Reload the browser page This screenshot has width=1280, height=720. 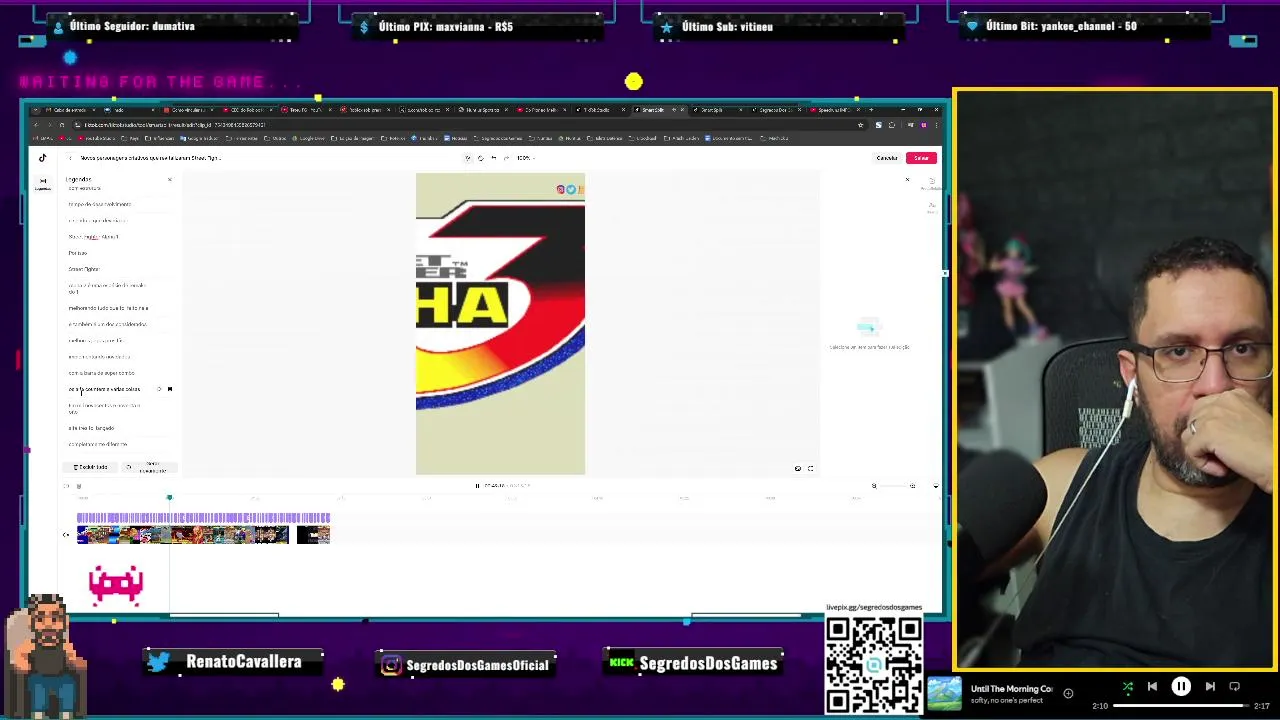pos(61,125)
